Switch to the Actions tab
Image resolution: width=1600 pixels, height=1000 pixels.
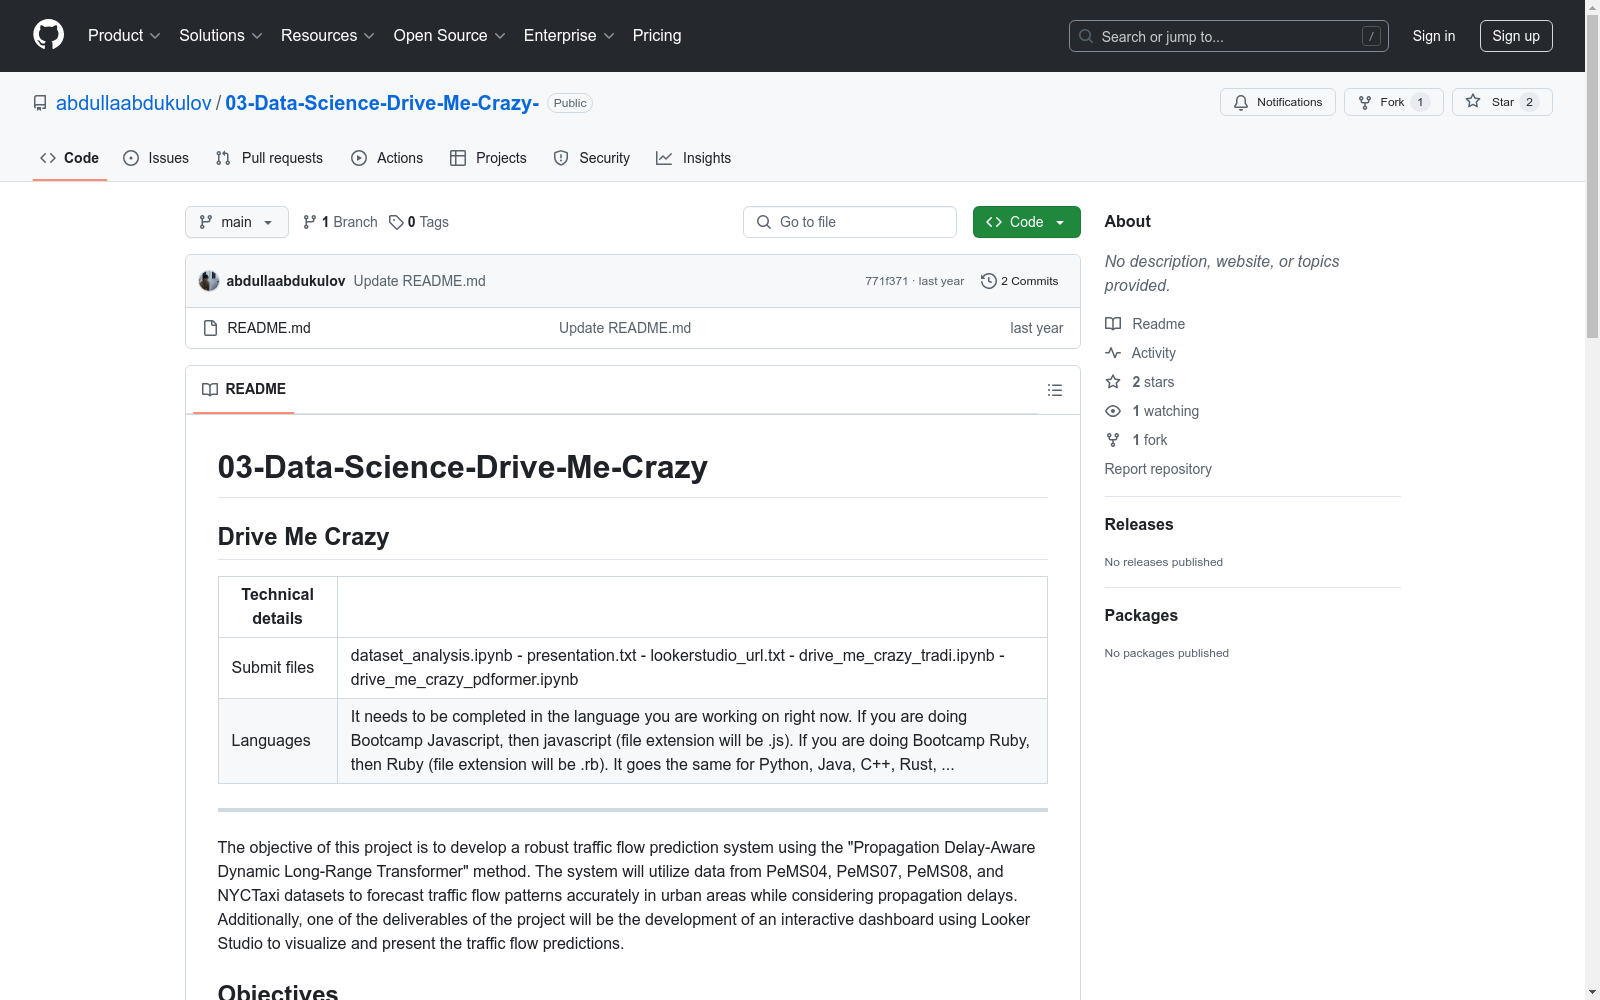(387, 158)
